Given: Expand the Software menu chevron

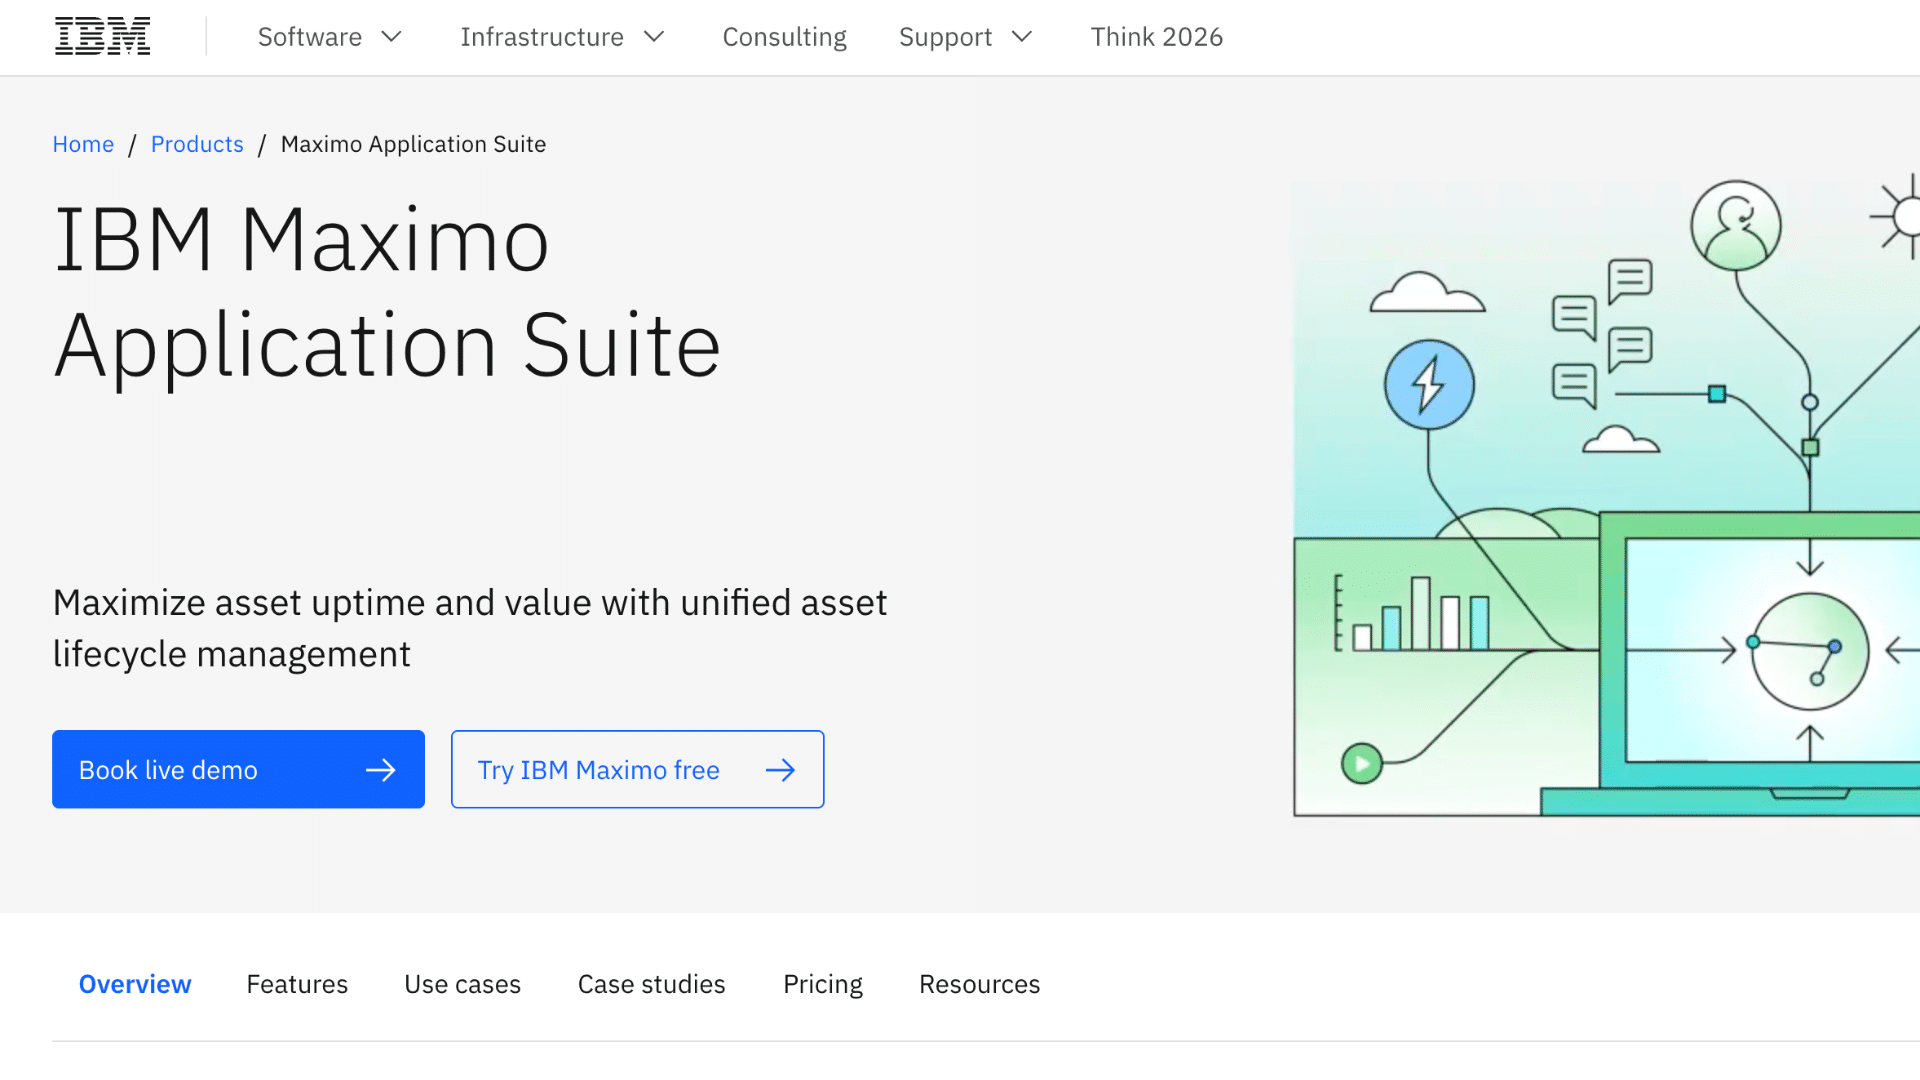Looking at the screenshot, I should coord(392,37).
